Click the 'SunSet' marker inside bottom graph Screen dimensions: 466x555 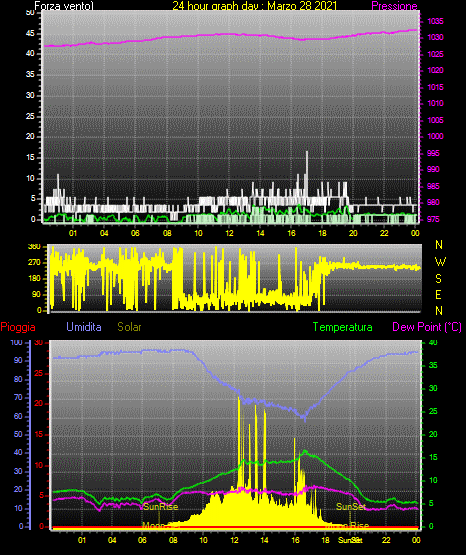coord(351,507)
